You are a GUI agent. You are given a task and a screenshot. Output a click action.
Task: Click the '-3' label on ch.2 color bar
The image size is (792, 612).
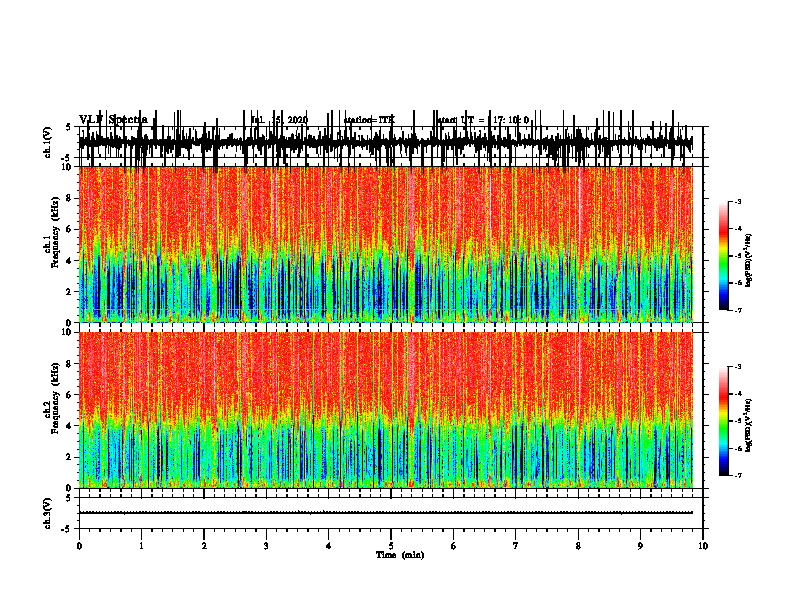click(737, 367)
